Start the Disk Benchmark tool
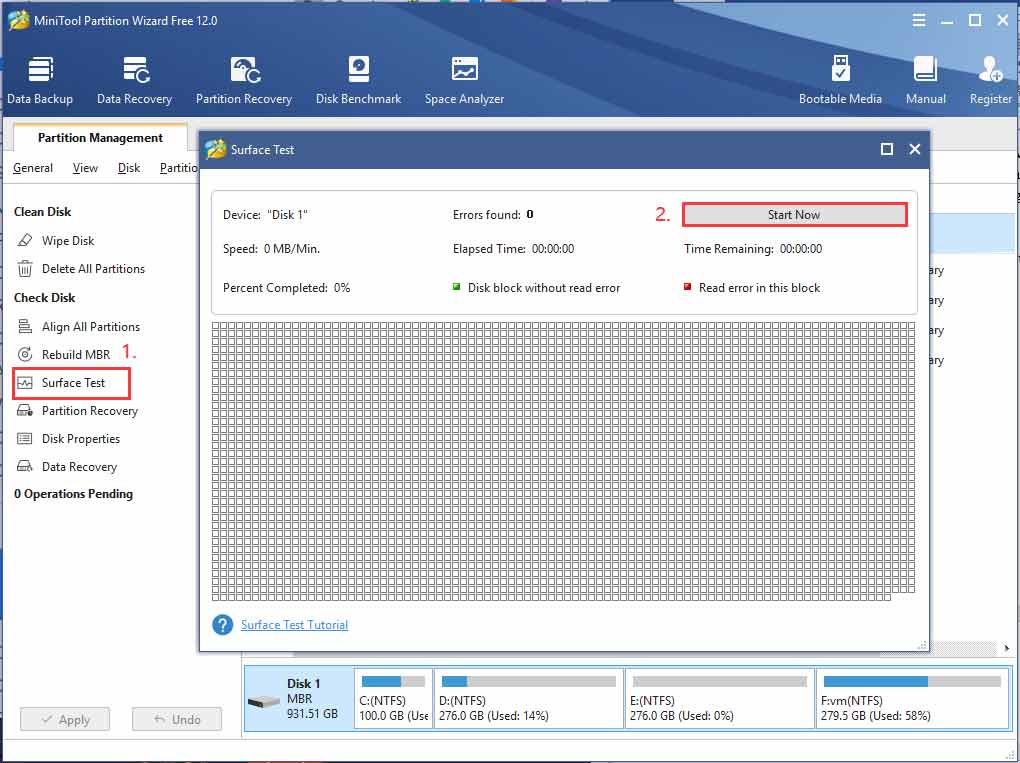 (358, 80)
